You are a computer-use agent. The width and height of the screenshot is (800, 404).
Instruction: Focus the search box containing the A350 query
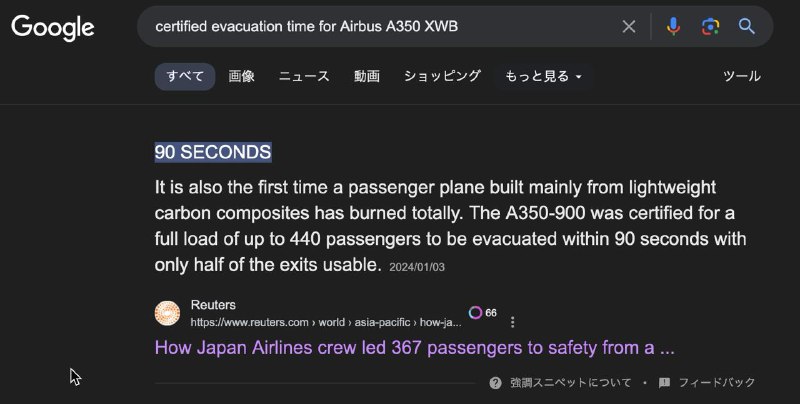[380, 27]
